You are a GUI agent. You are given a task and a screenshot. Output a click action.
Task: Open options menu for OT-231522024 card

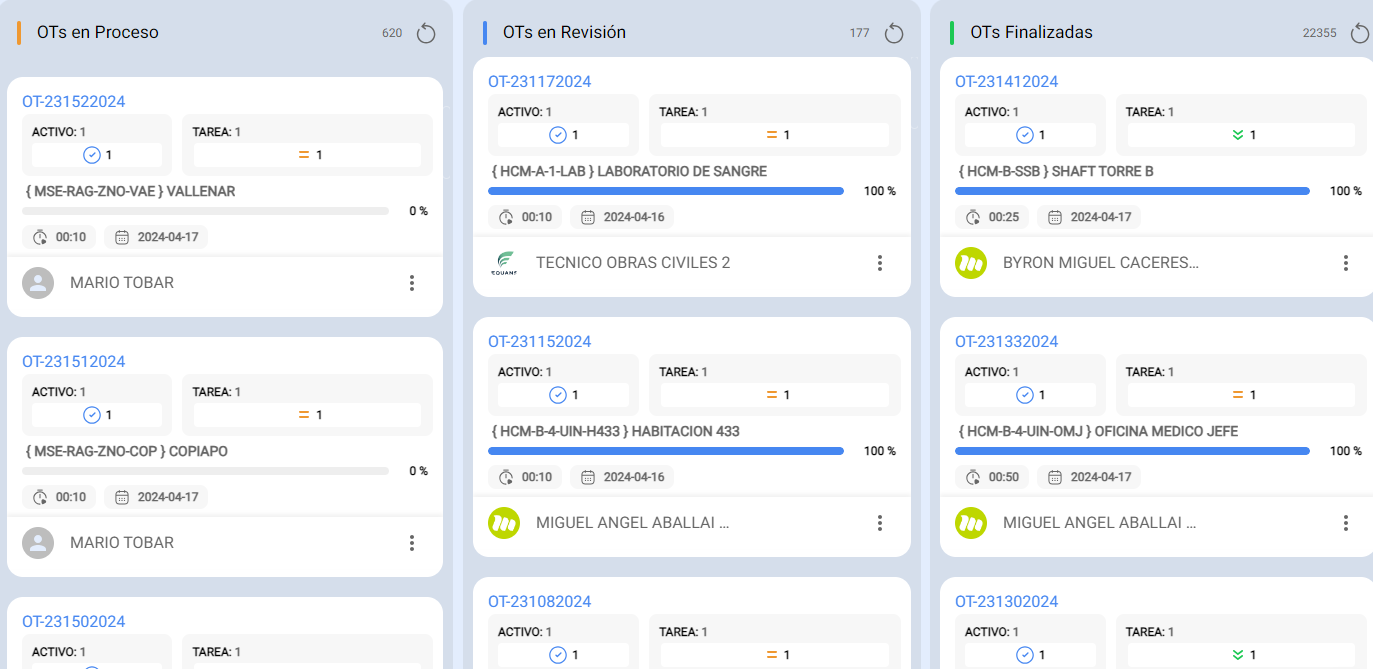pyautogui.click(x=412, y=283)
